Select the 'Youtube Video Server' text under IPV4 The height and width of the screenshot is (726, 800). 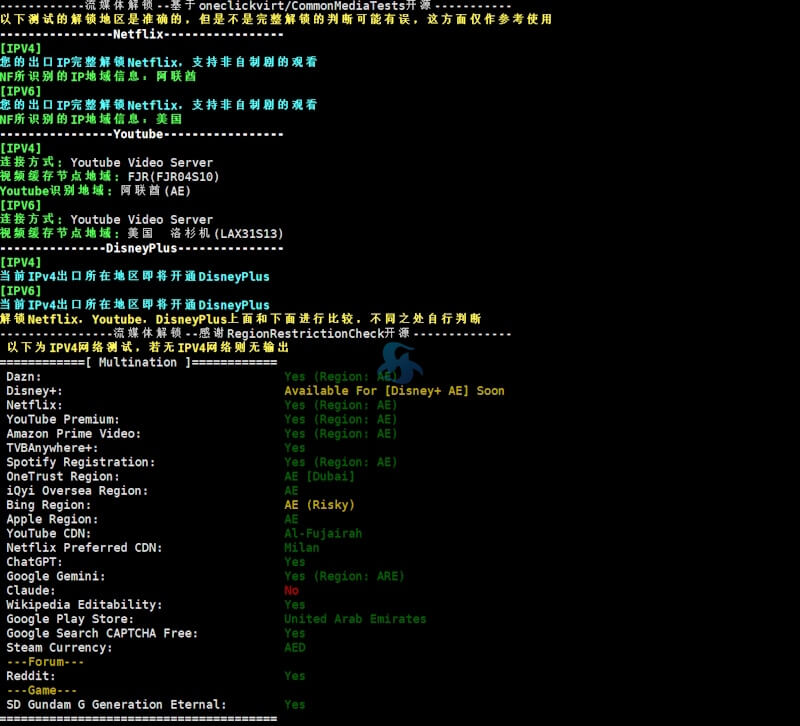pyautogui.click(x=142, y=163)
